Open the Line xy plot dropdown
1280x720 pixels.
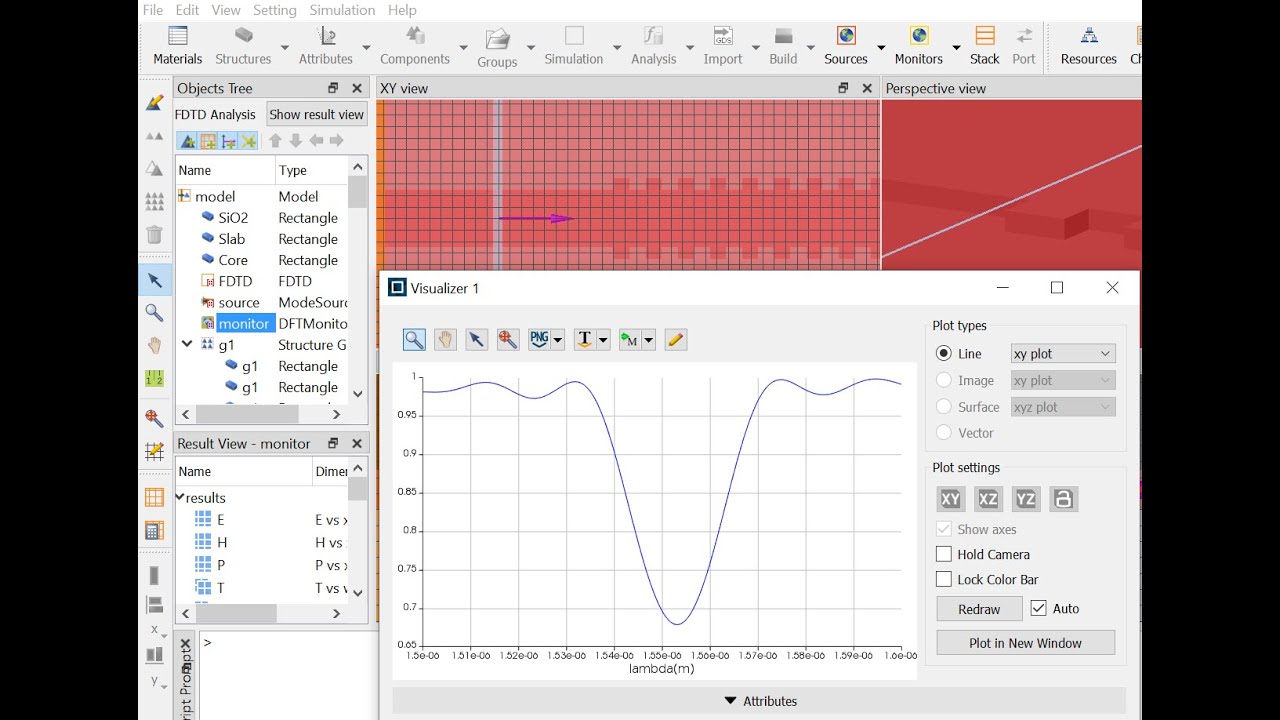pyautogui.click(x=1062, y=354)
